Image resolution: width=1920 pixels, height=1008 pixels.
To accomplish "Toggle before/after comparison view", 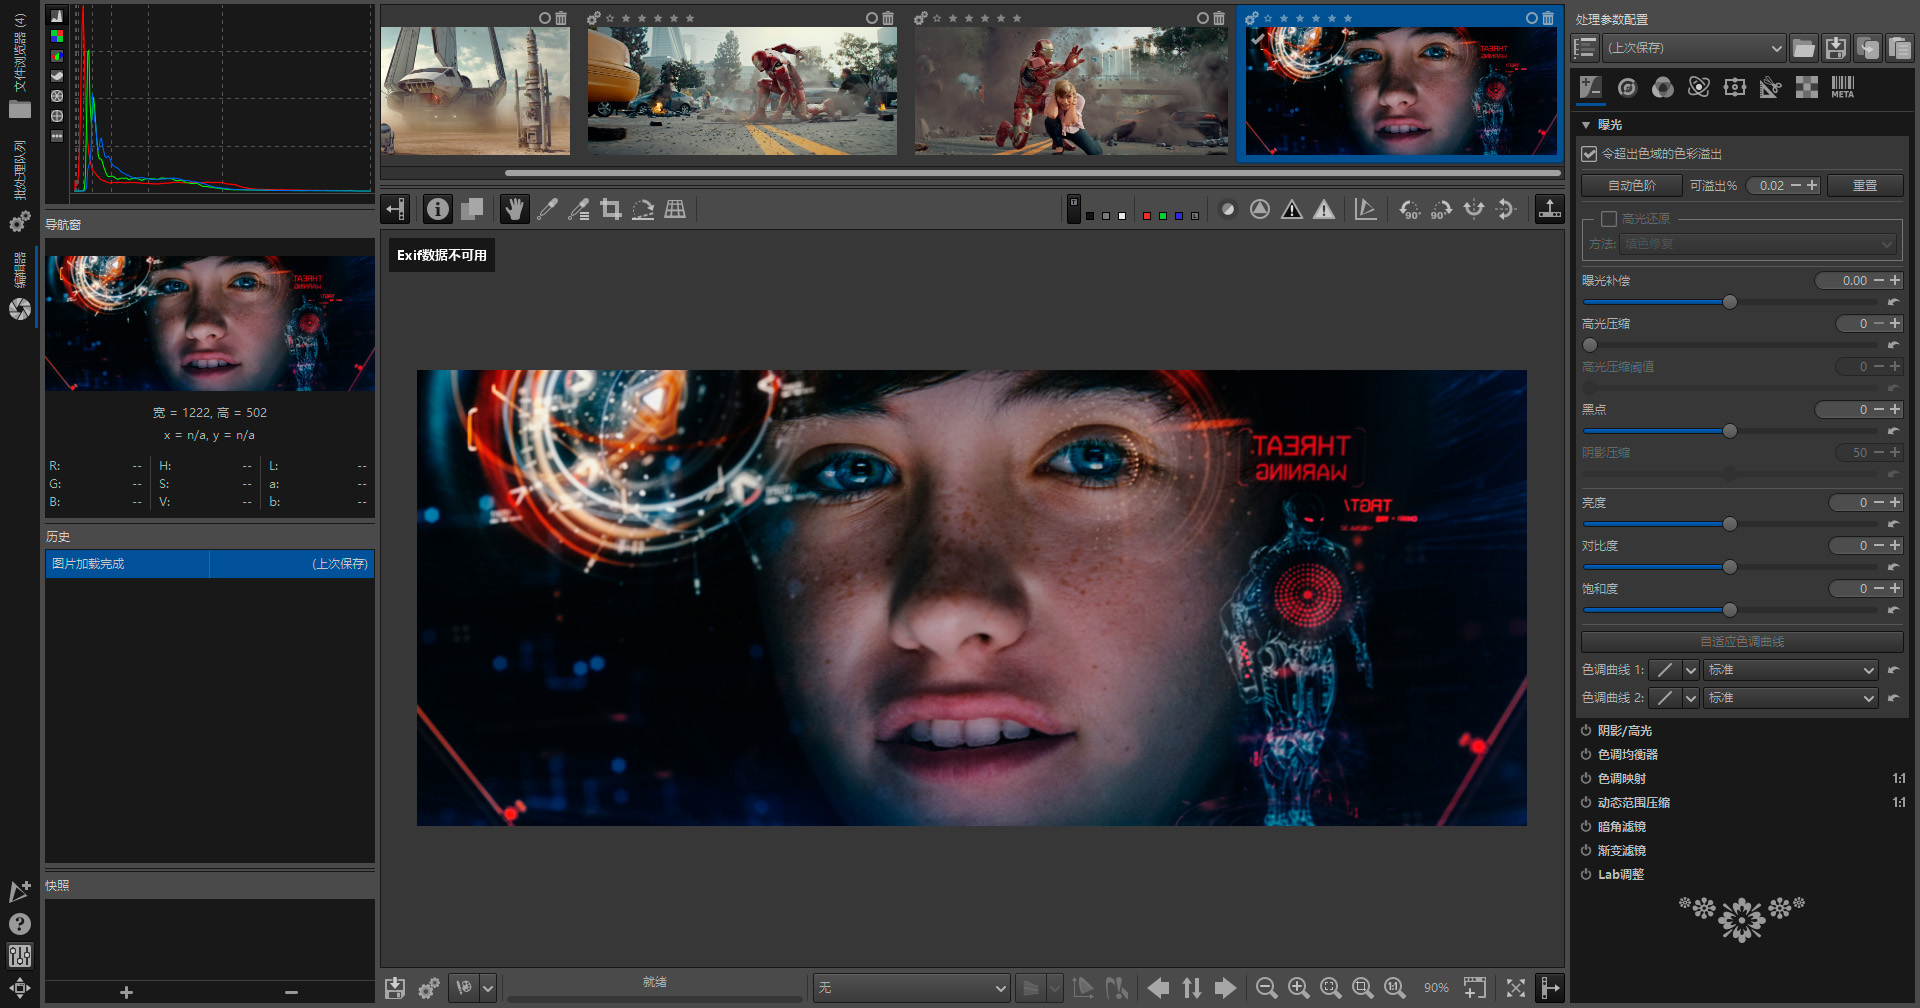I will coord(472,209).
